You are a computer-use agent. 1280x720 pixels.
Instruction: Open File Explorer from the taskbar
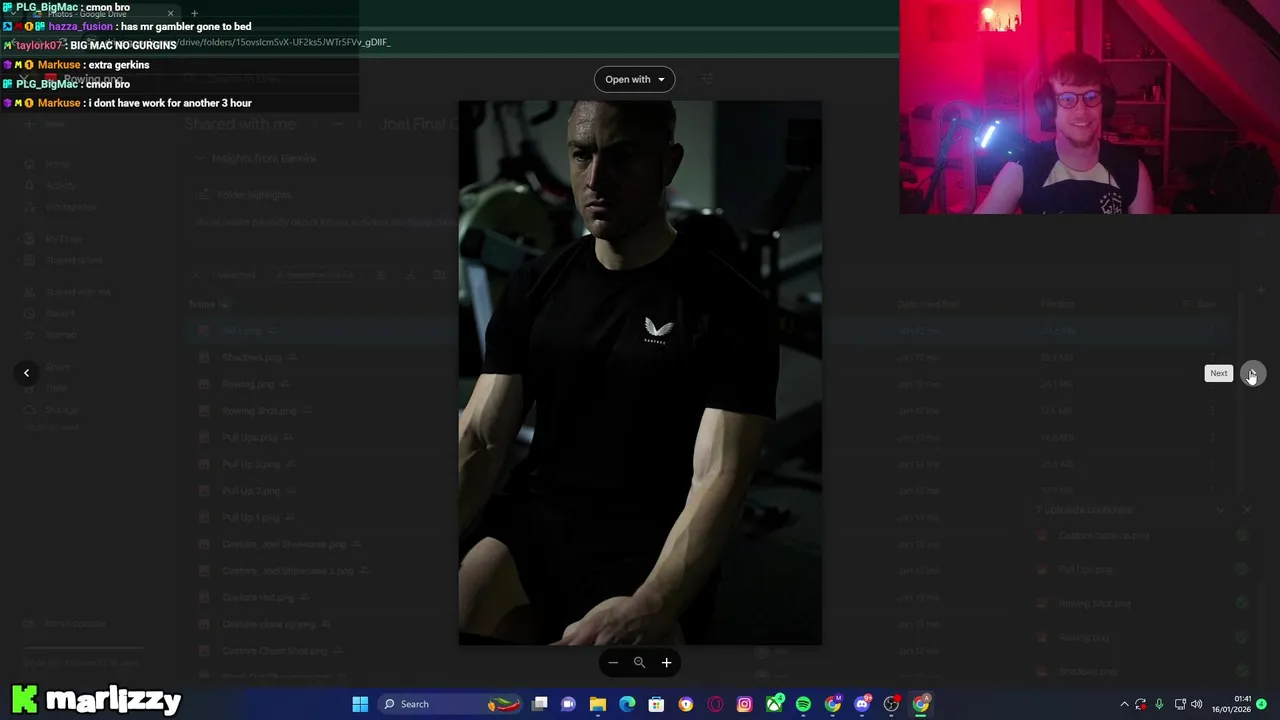point(598,704)
